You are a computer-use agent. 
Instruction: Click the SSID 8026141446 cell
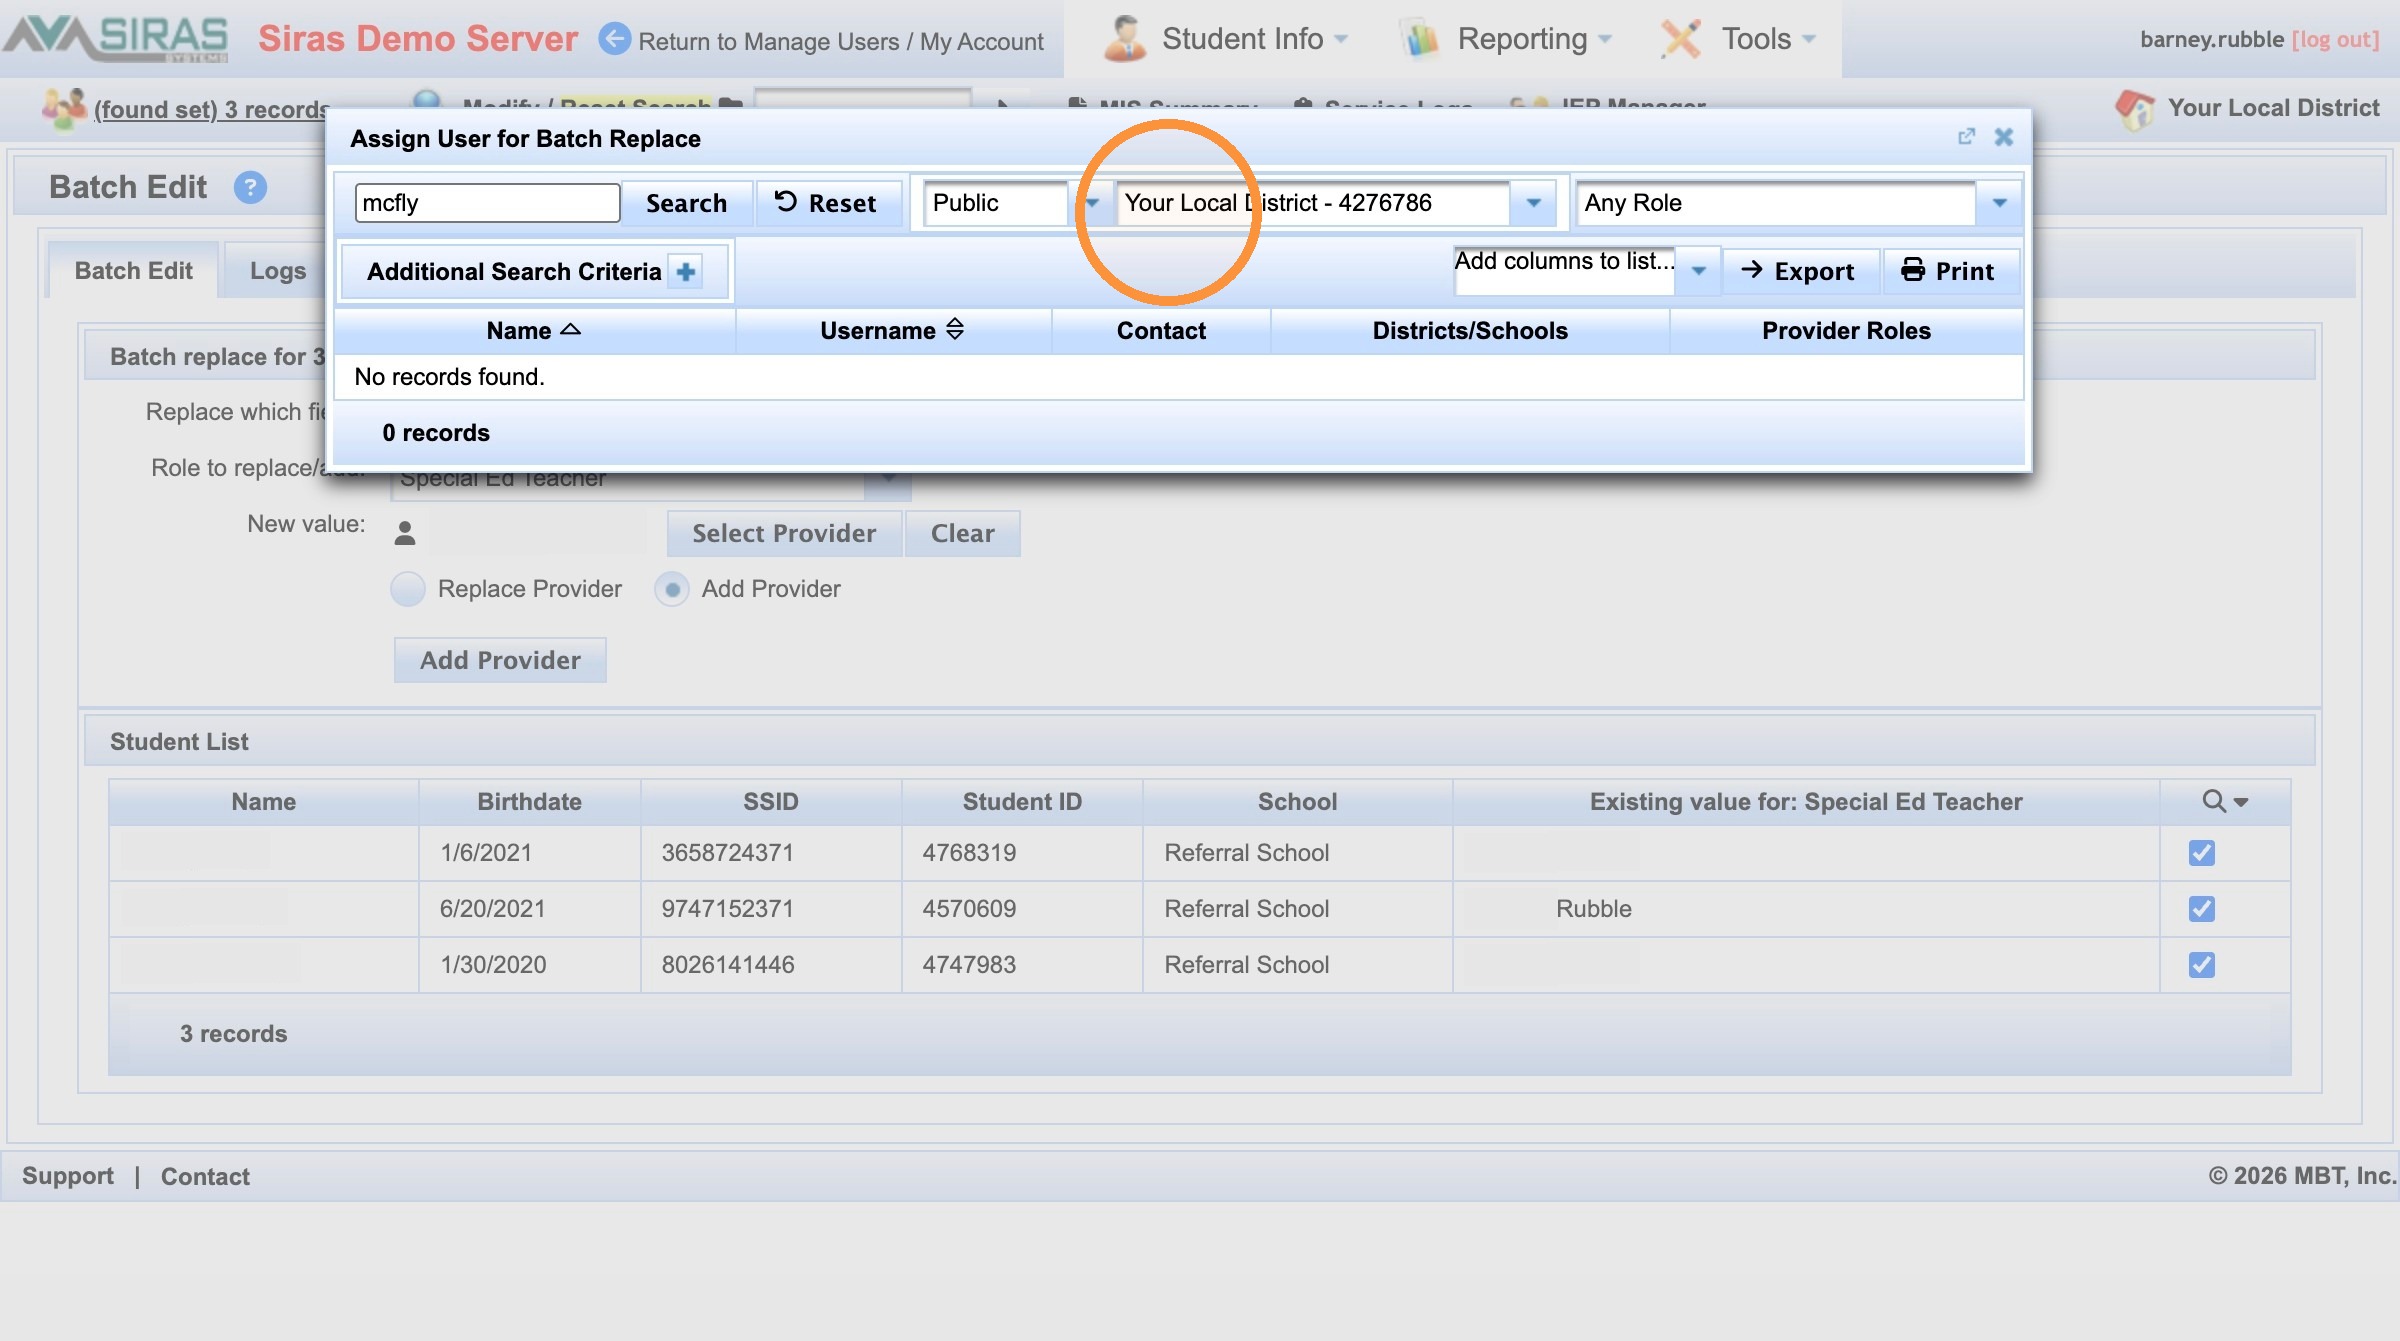click(x=771, y=965)
